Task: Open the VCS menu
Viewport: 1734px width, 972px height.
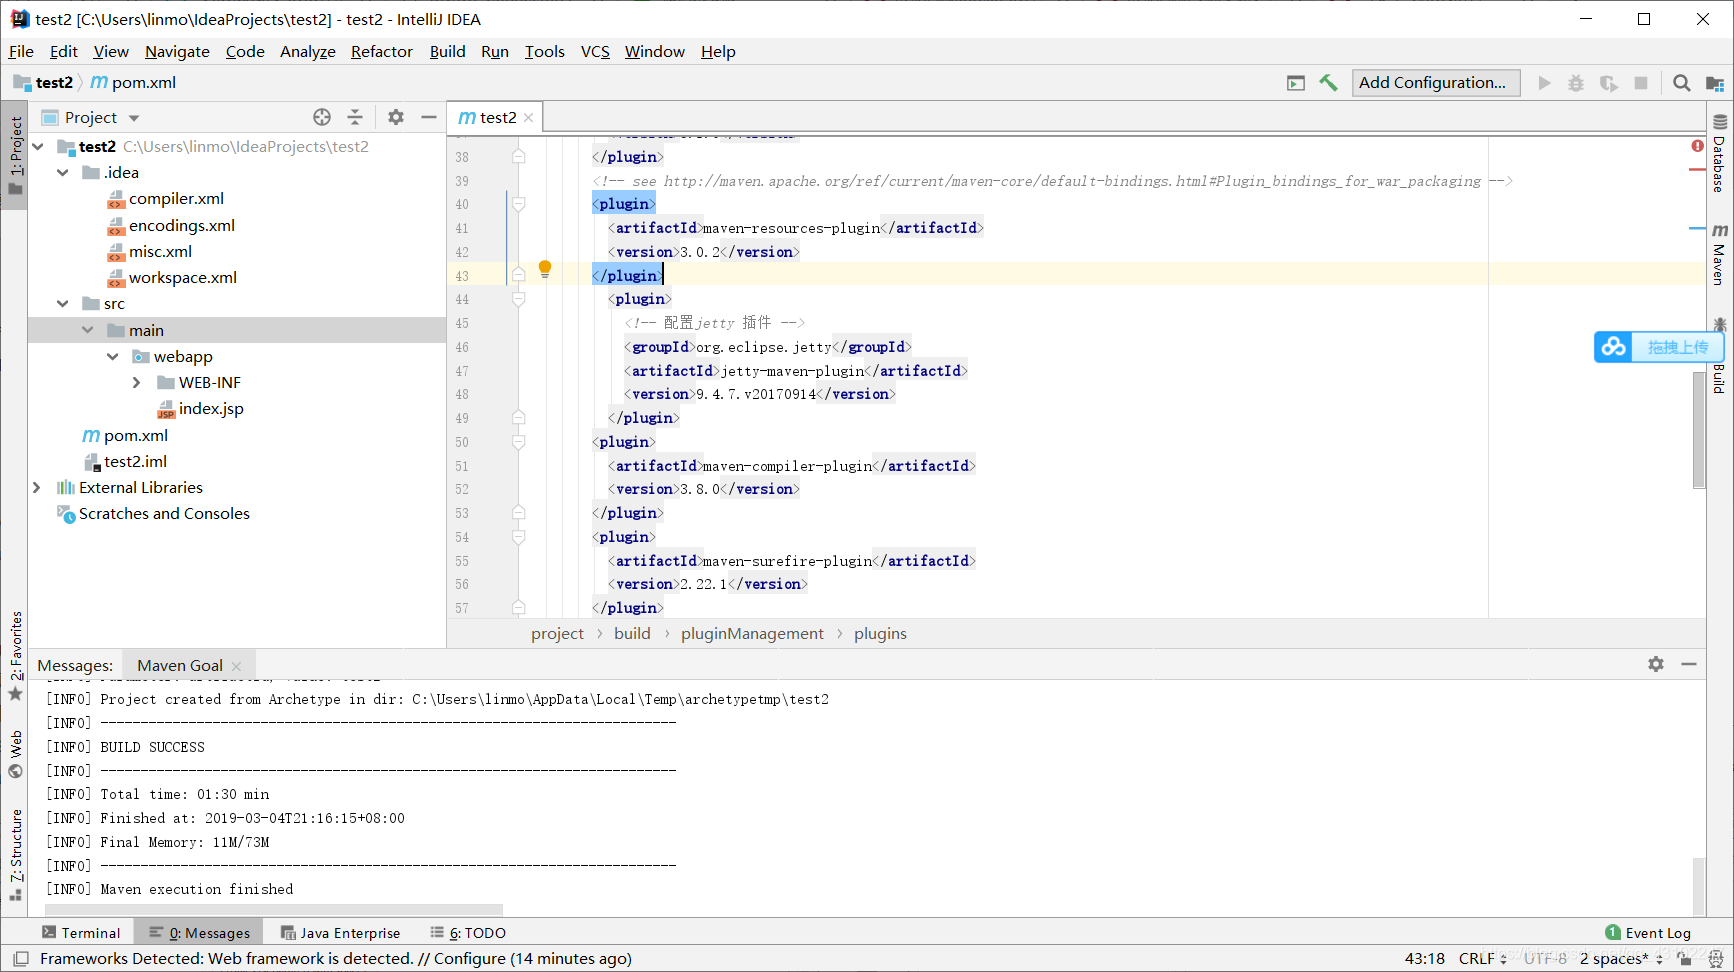Action: tap(595, 52)
